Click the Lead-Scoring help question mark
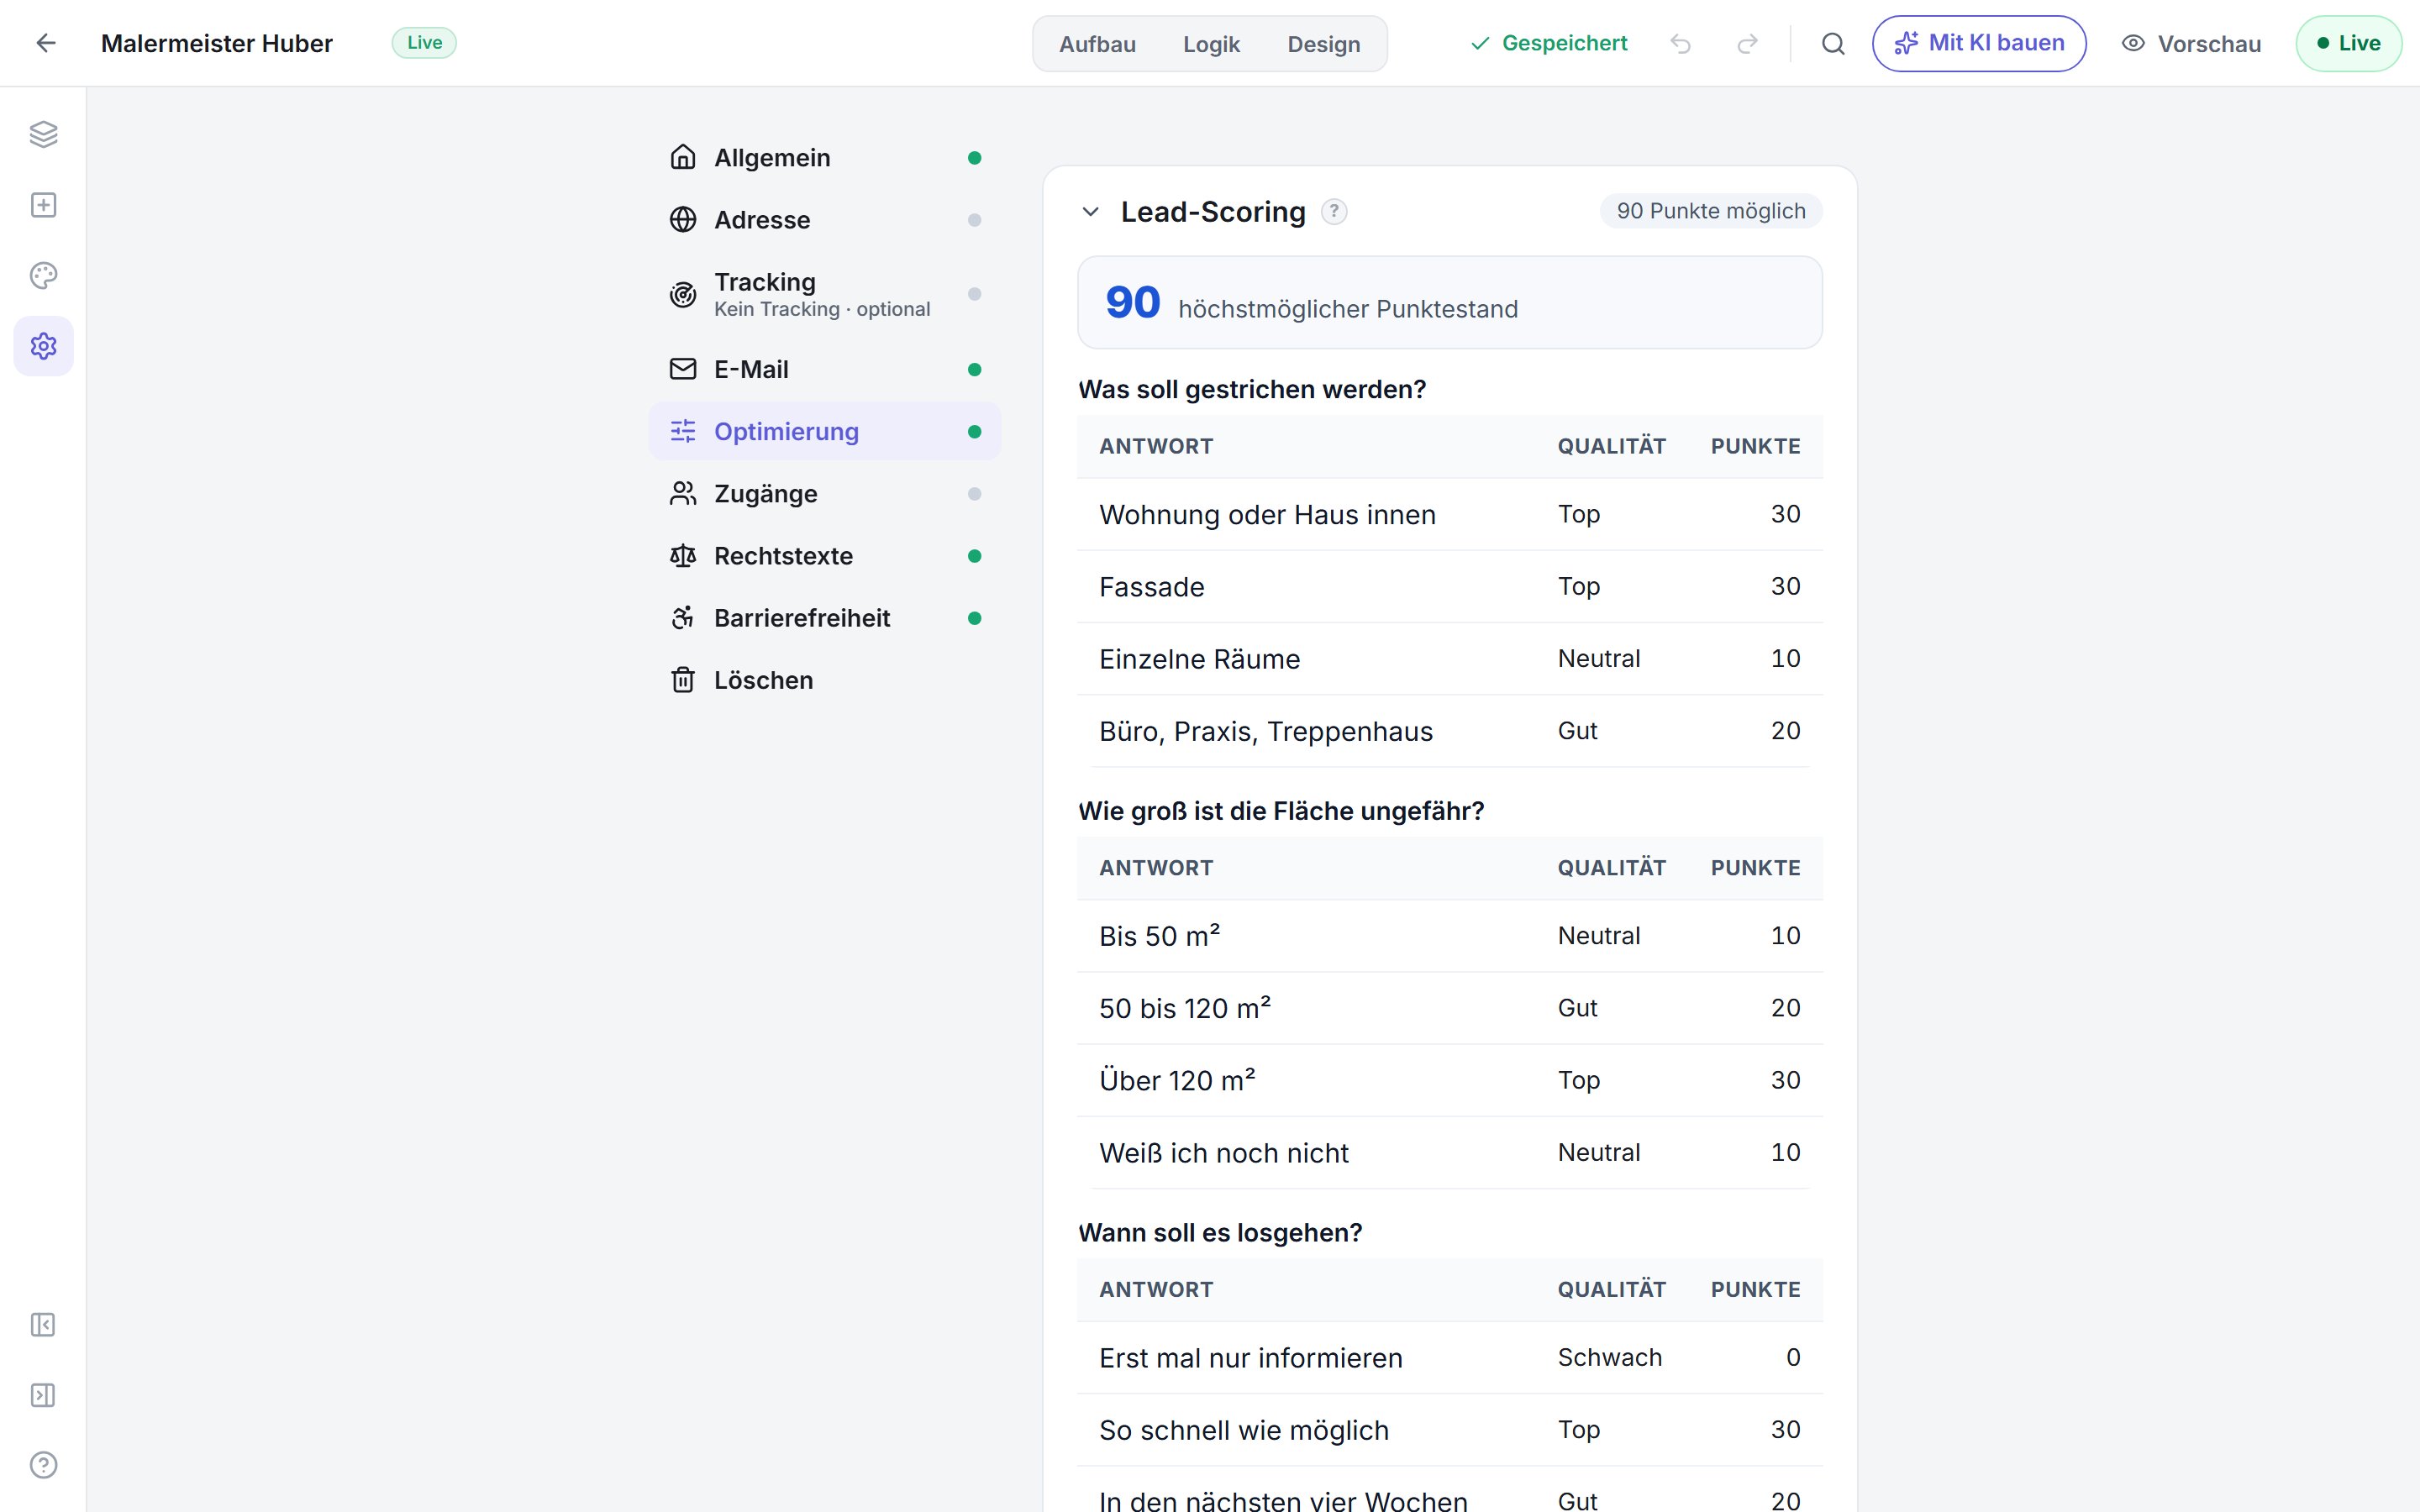 pyautogui.click(x=1334, y=212)
